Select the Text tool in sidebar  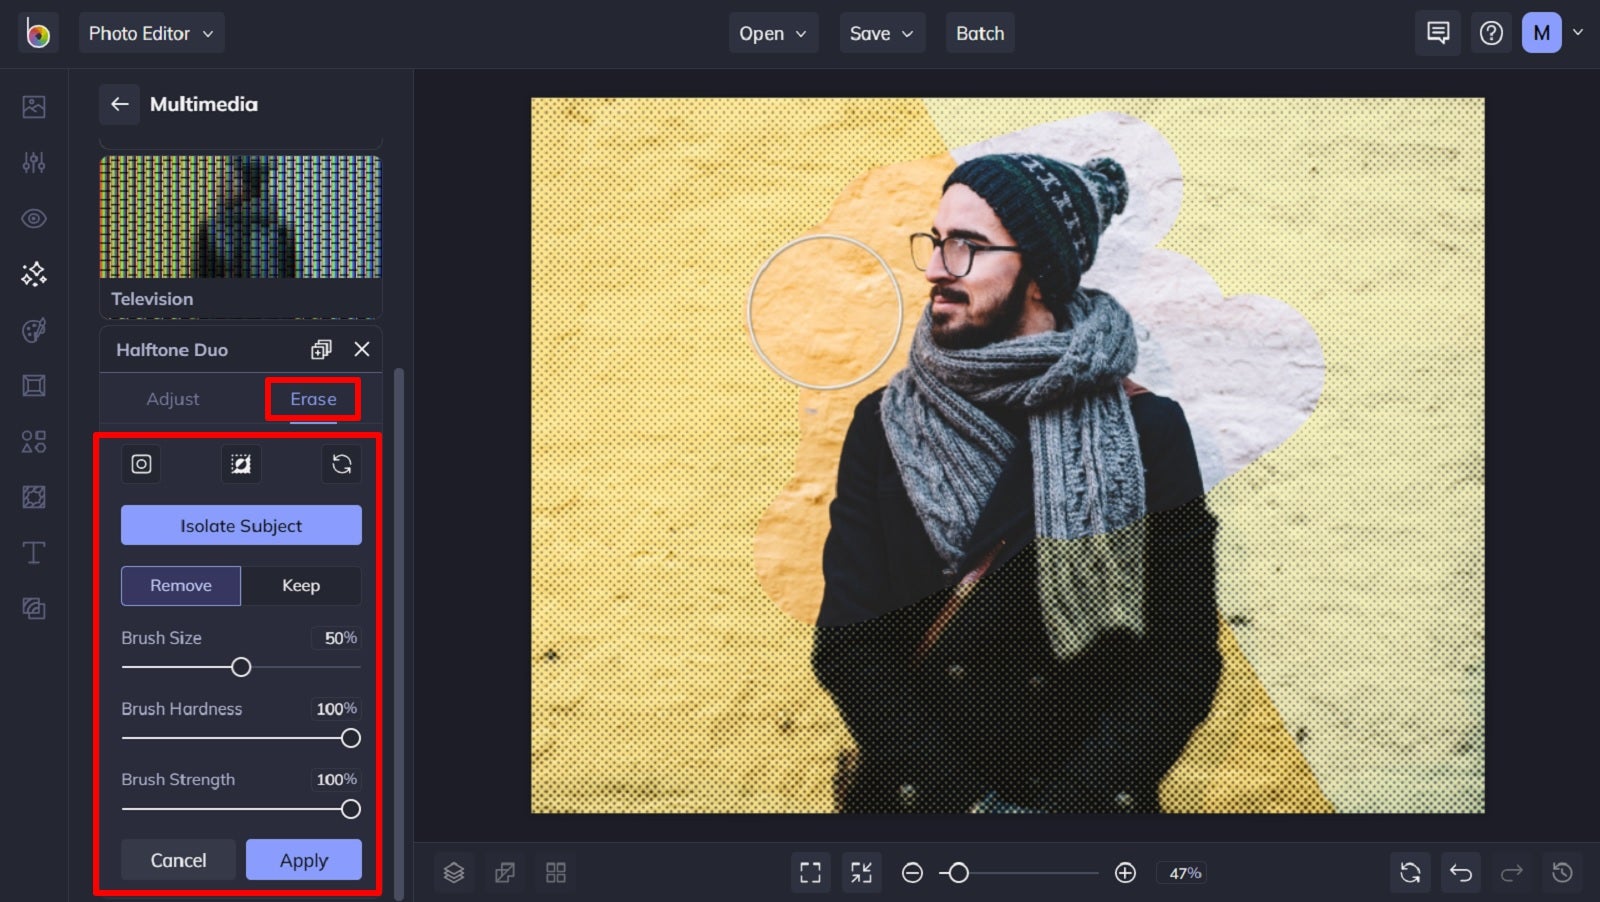pyautogui.click(x=34, y=552)
